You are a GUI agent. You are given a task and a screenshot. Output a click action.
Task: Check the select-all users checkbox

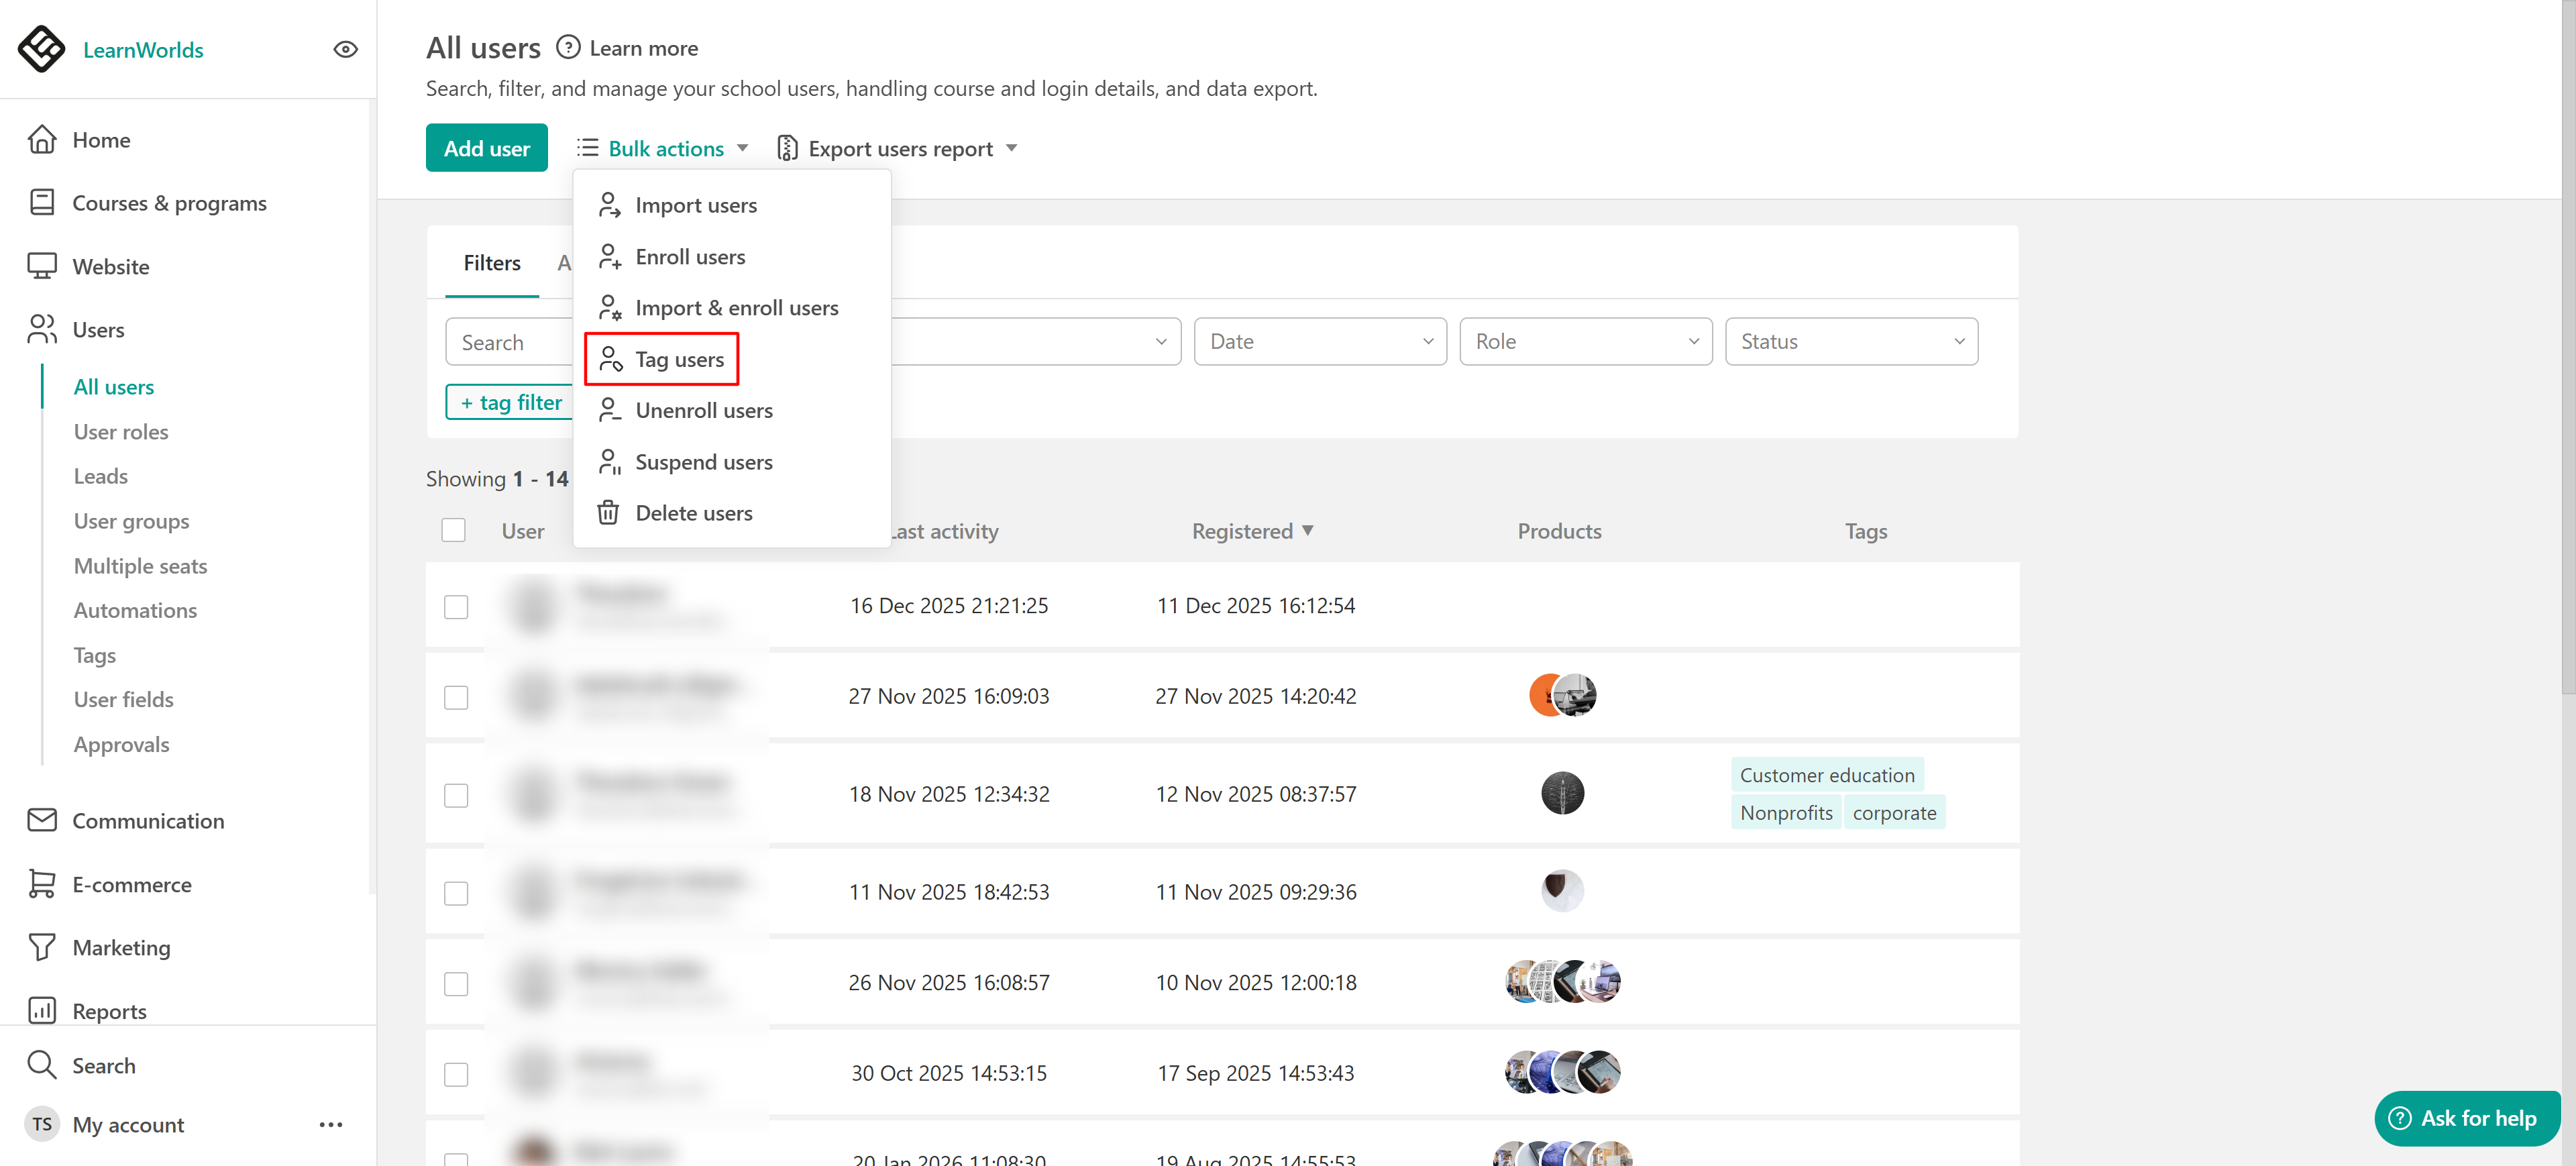pyautogui.click(x=454, y=530)
